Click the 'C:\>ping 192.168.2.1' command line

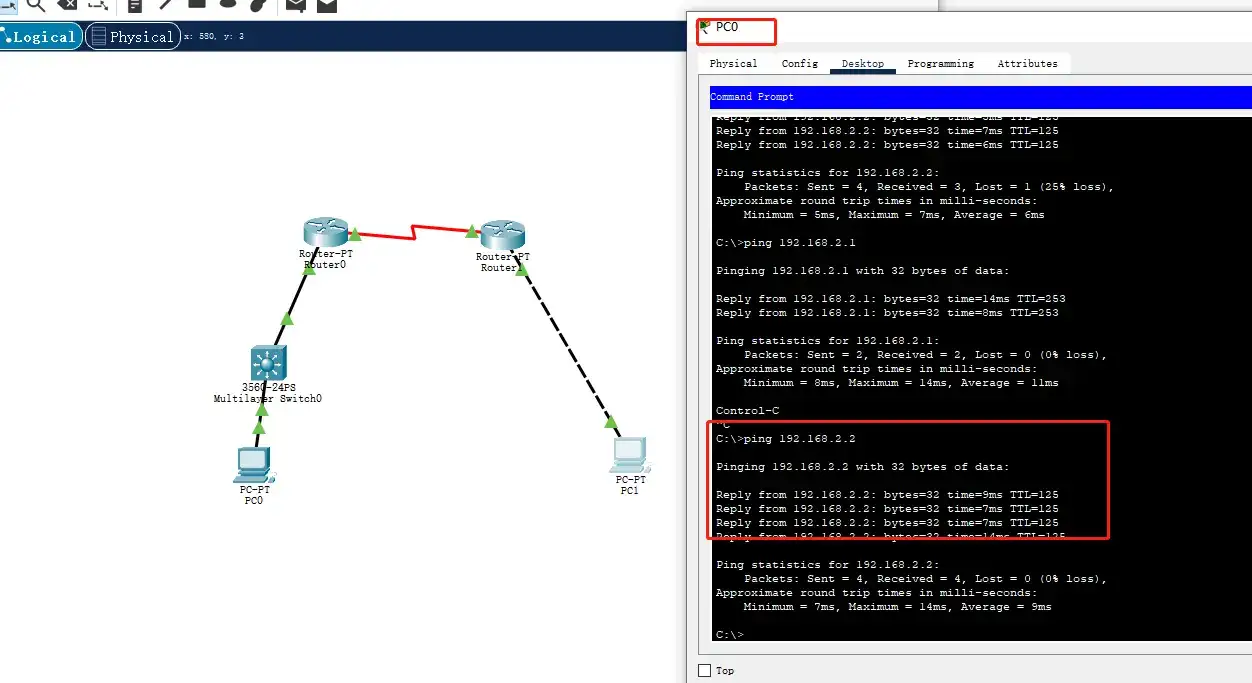click(x=786, y=243)
